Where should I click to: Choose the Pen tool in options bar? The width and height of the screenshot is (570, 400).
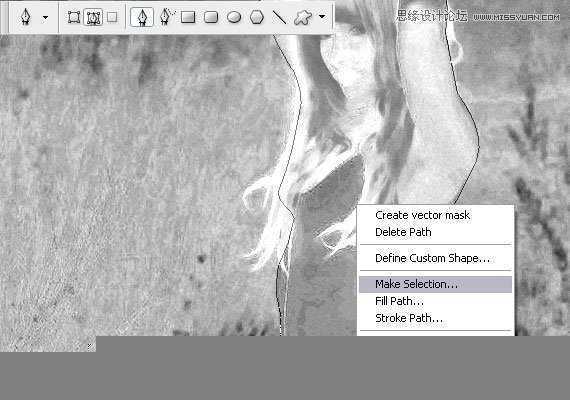141,17
